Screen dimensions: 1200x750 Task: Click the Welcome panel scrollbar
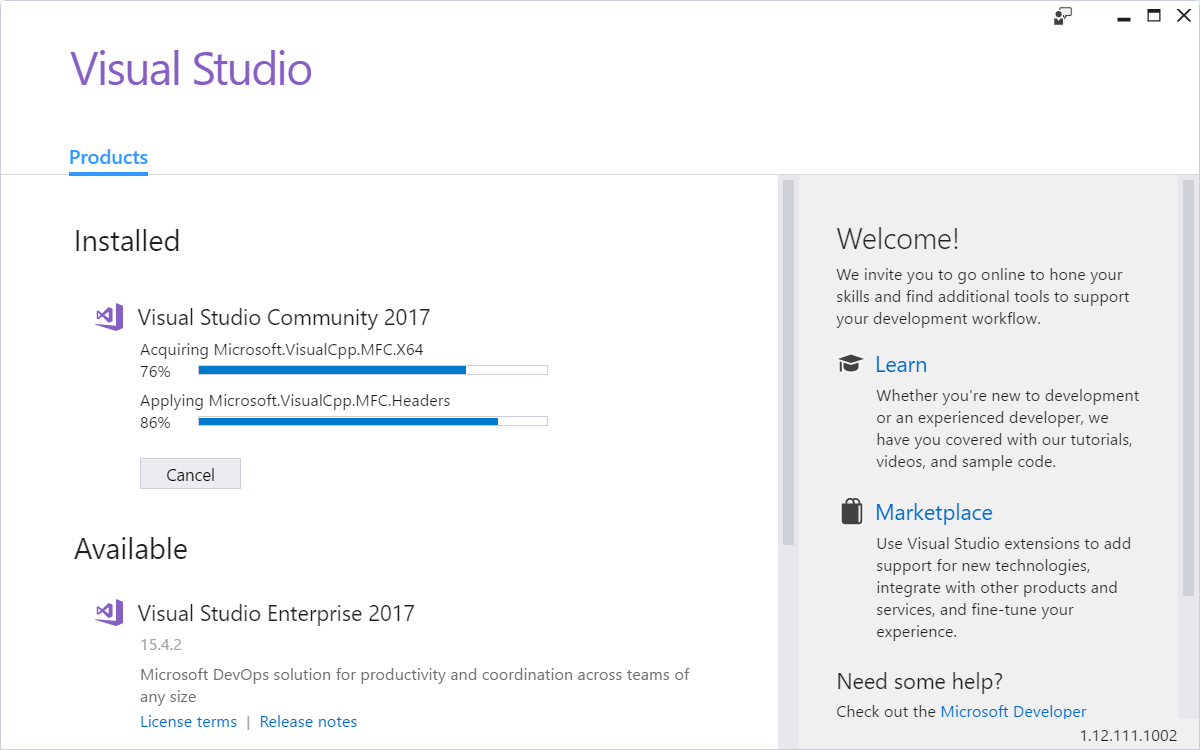click(x=1188, y=388)
